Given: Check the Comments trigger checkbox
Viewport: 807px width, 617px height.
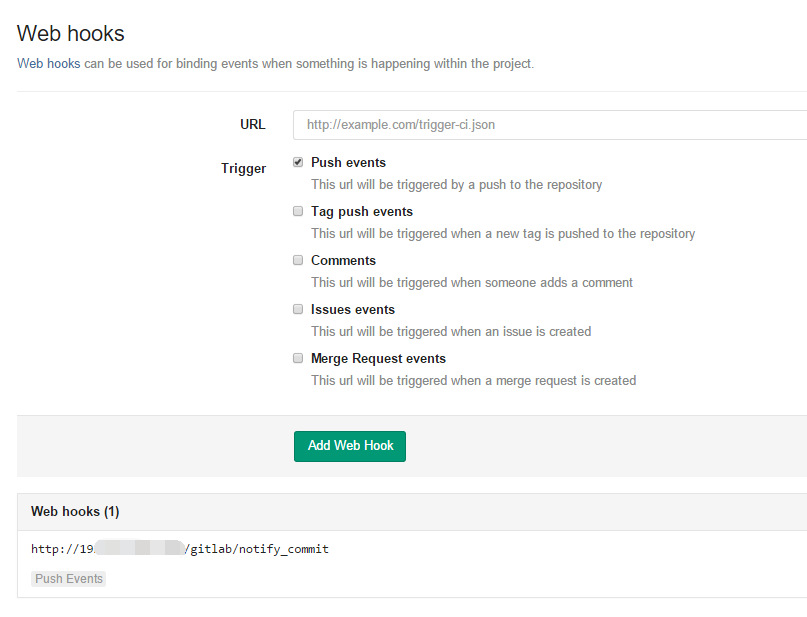Looking at the screenshot, I should [x=298, y=260].
